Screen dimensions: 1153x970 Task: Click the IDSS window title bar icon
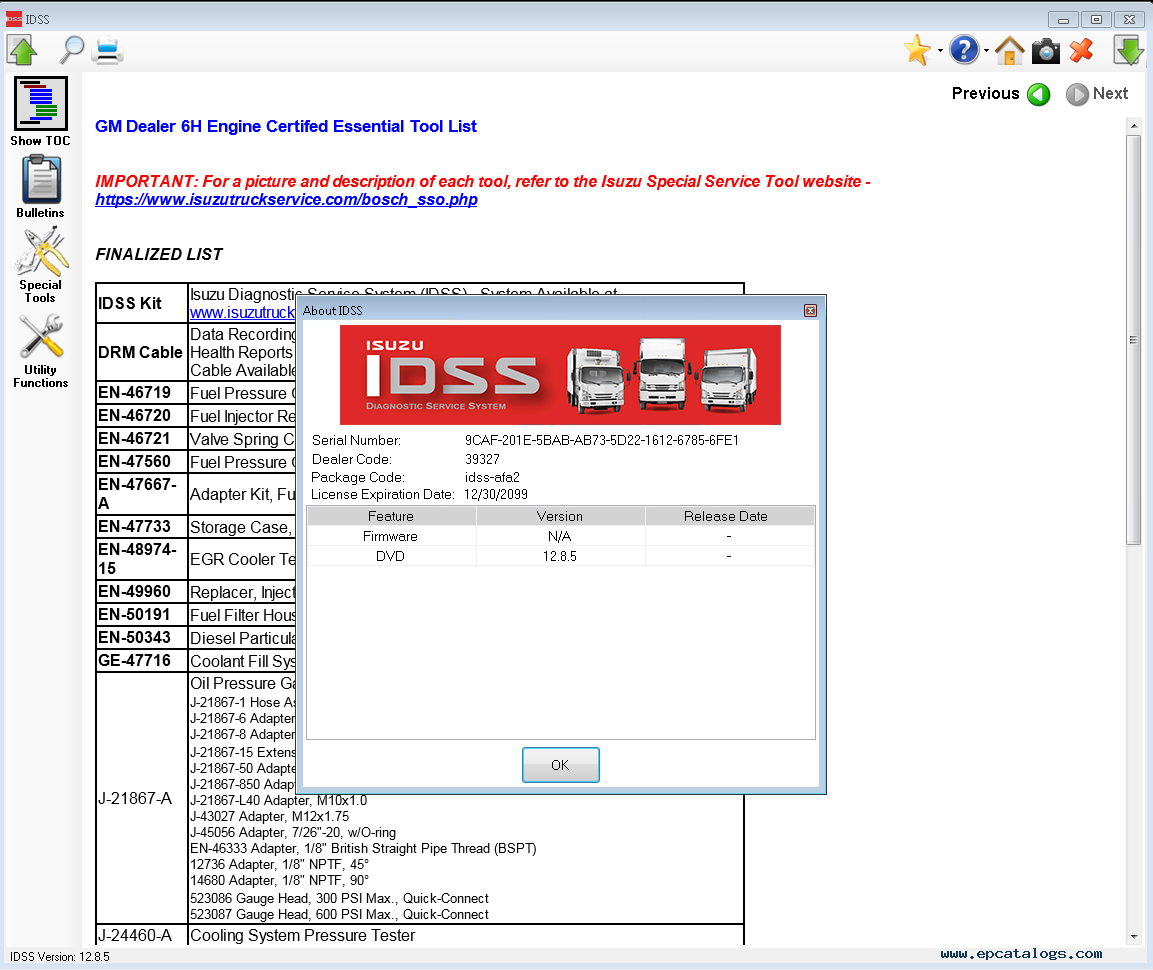tap(14, 19)
